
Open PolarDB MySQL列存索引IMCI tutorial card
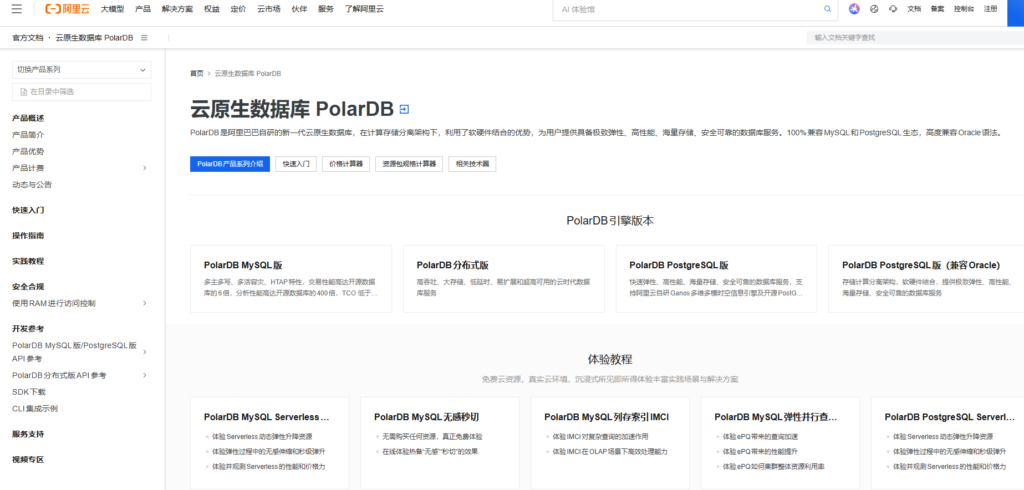[x=610, y=443]
